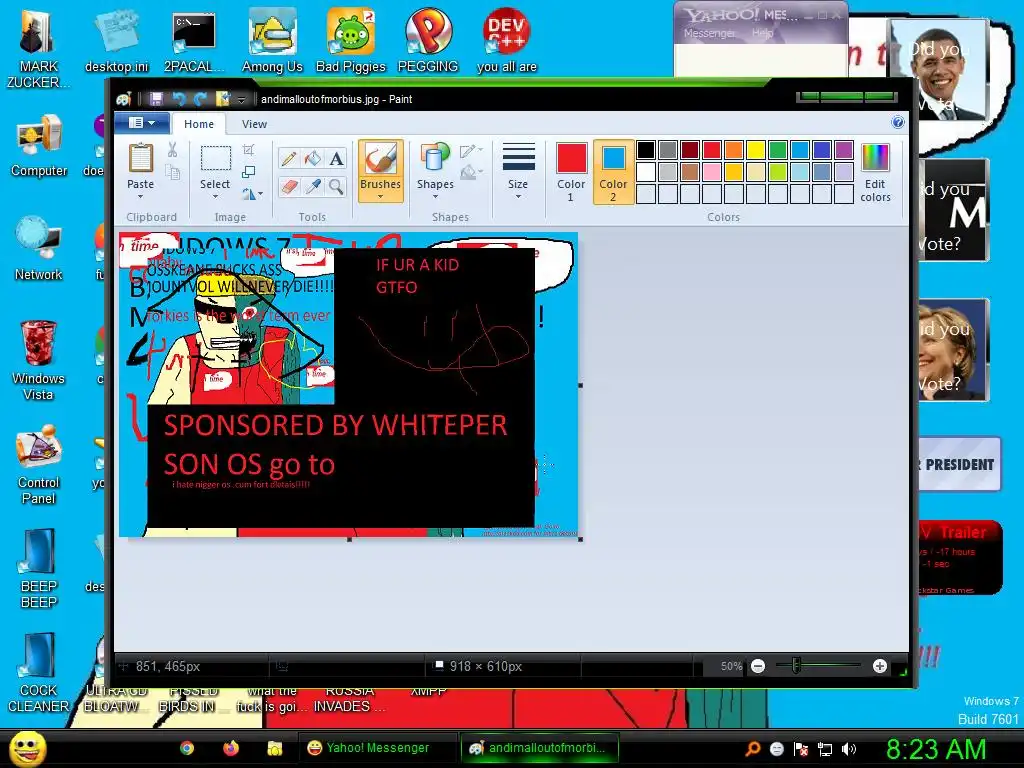The width and height of the screenshot is (1024, 768).
Task: Click the Save icon in quick access toolbar
Action: (x=156, y=99)
